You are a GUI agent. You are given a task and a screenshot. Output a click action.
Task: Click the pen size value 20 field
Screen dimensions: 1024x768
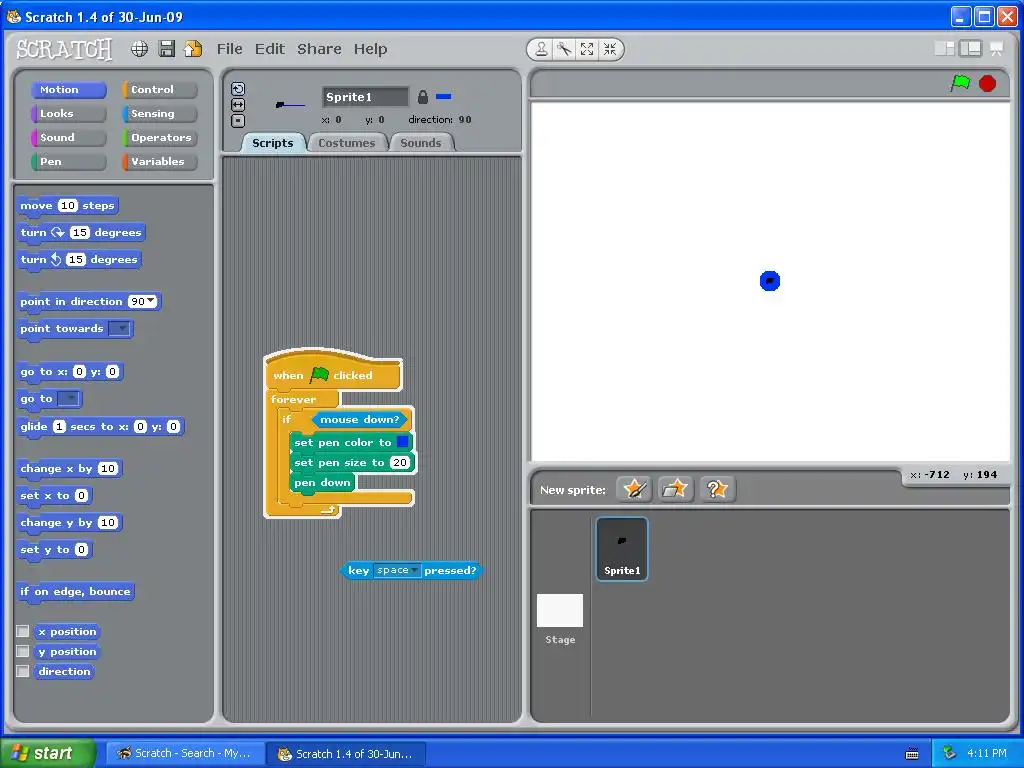point(399,462)
